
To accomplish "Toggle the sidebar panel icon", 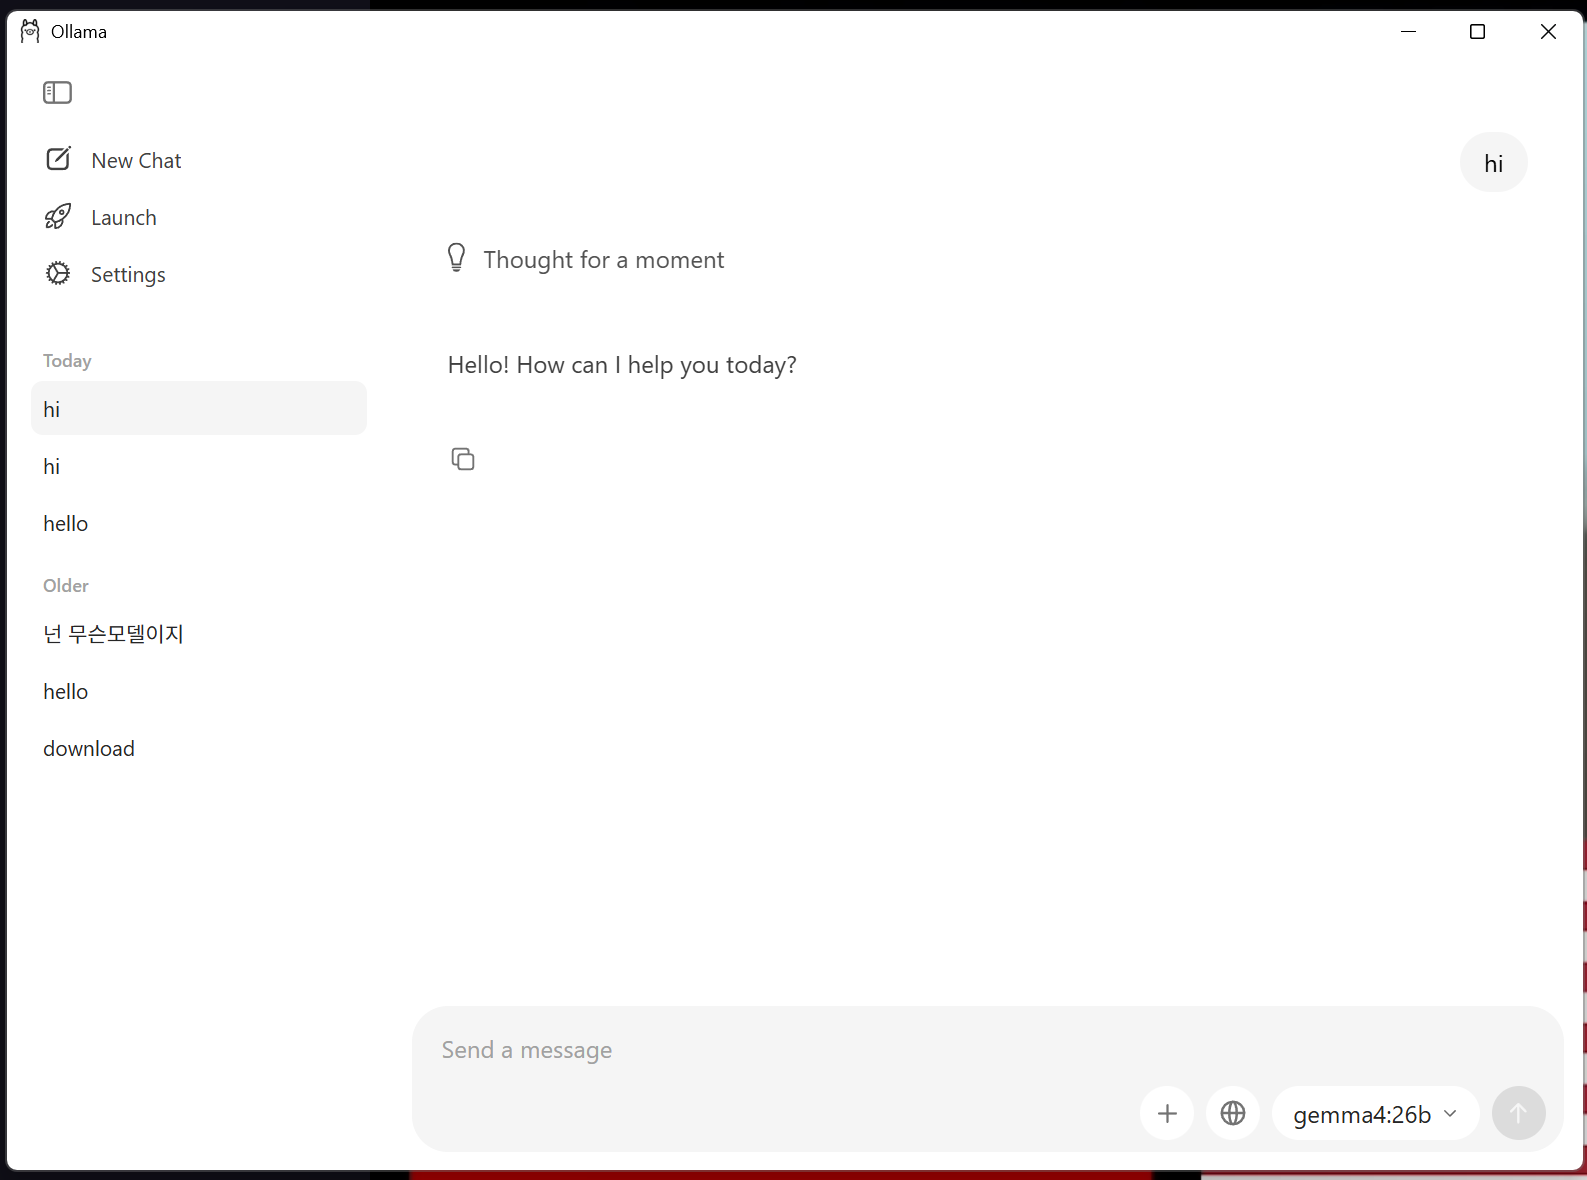I will coord(57,93).
